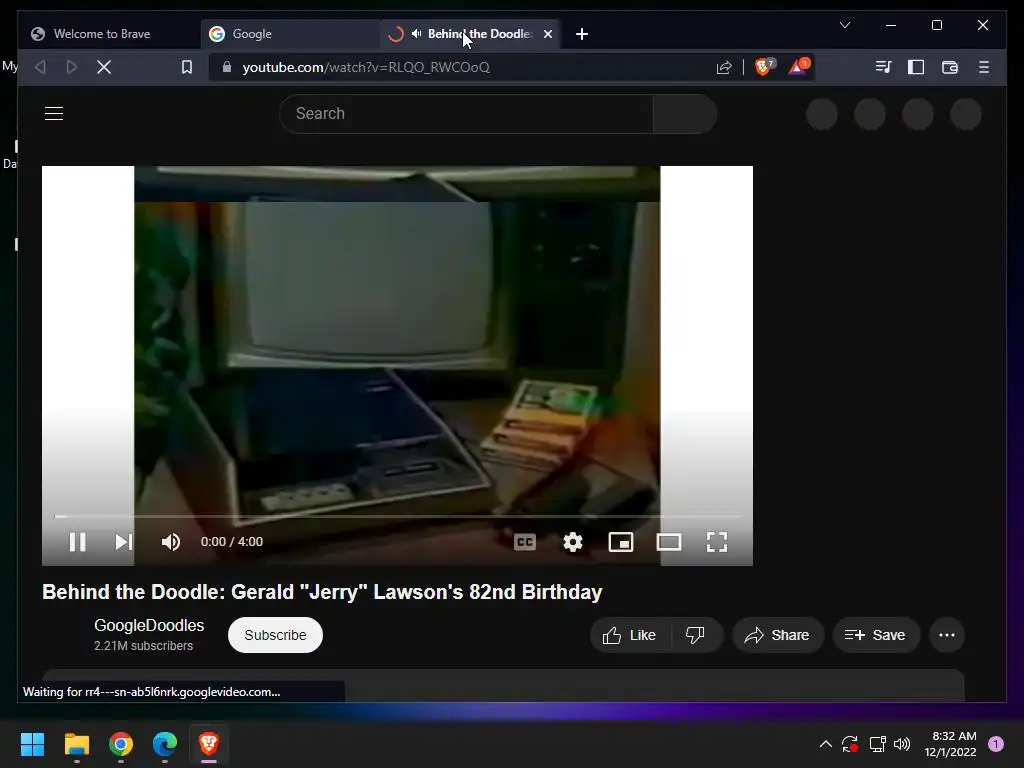Focus the YouTube Search field

[466, 114]
